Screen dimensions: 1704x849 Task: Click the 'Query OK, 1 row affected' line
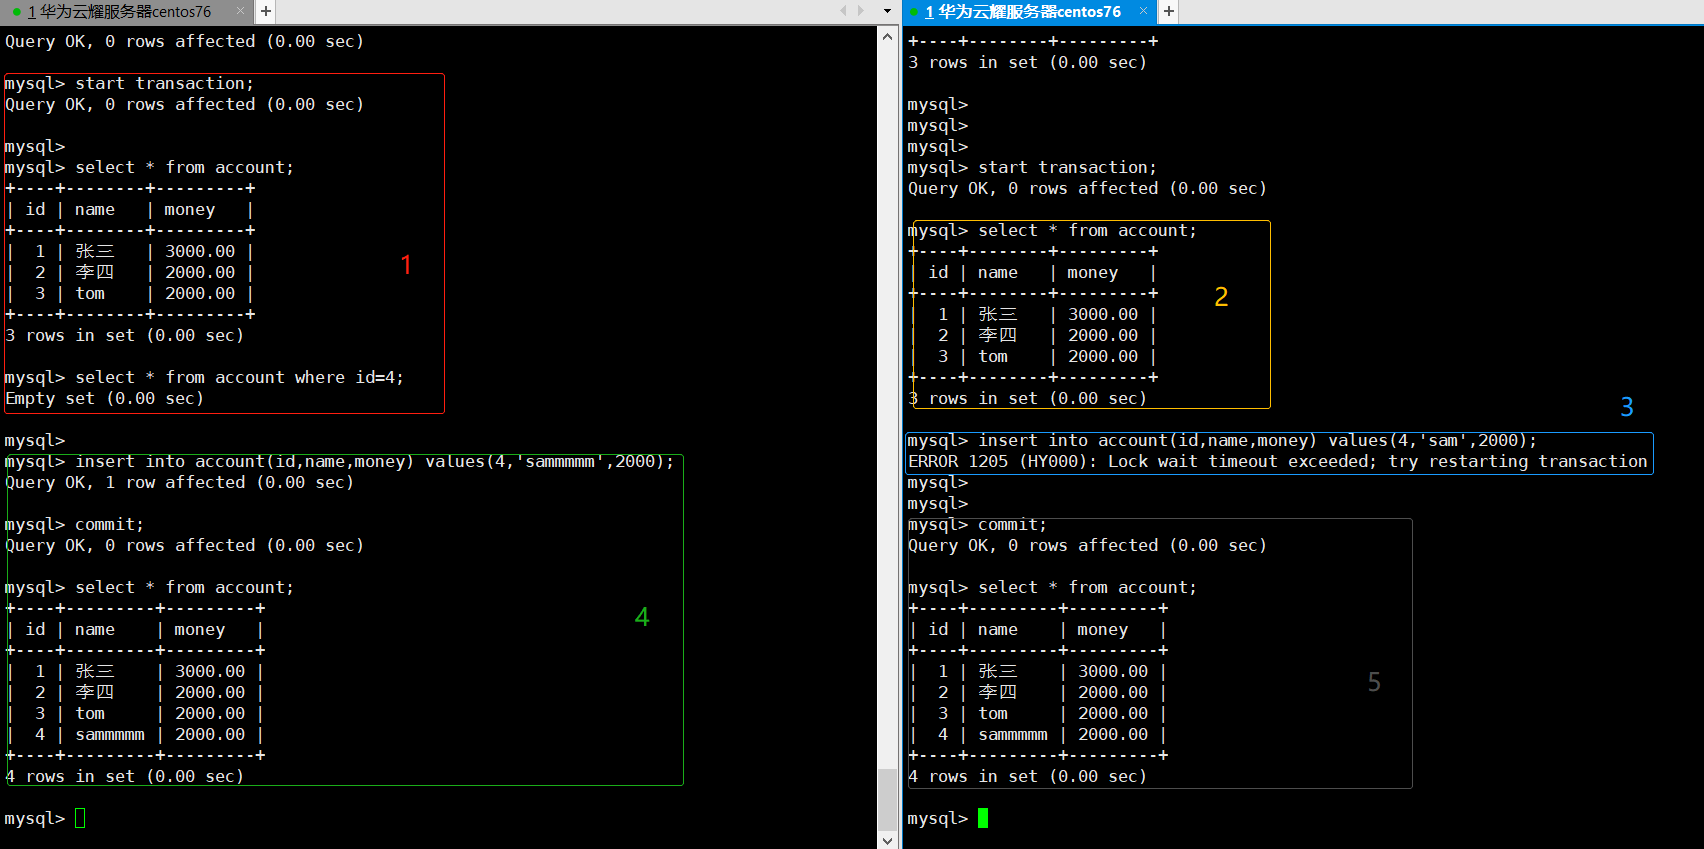tap(179, 483)
